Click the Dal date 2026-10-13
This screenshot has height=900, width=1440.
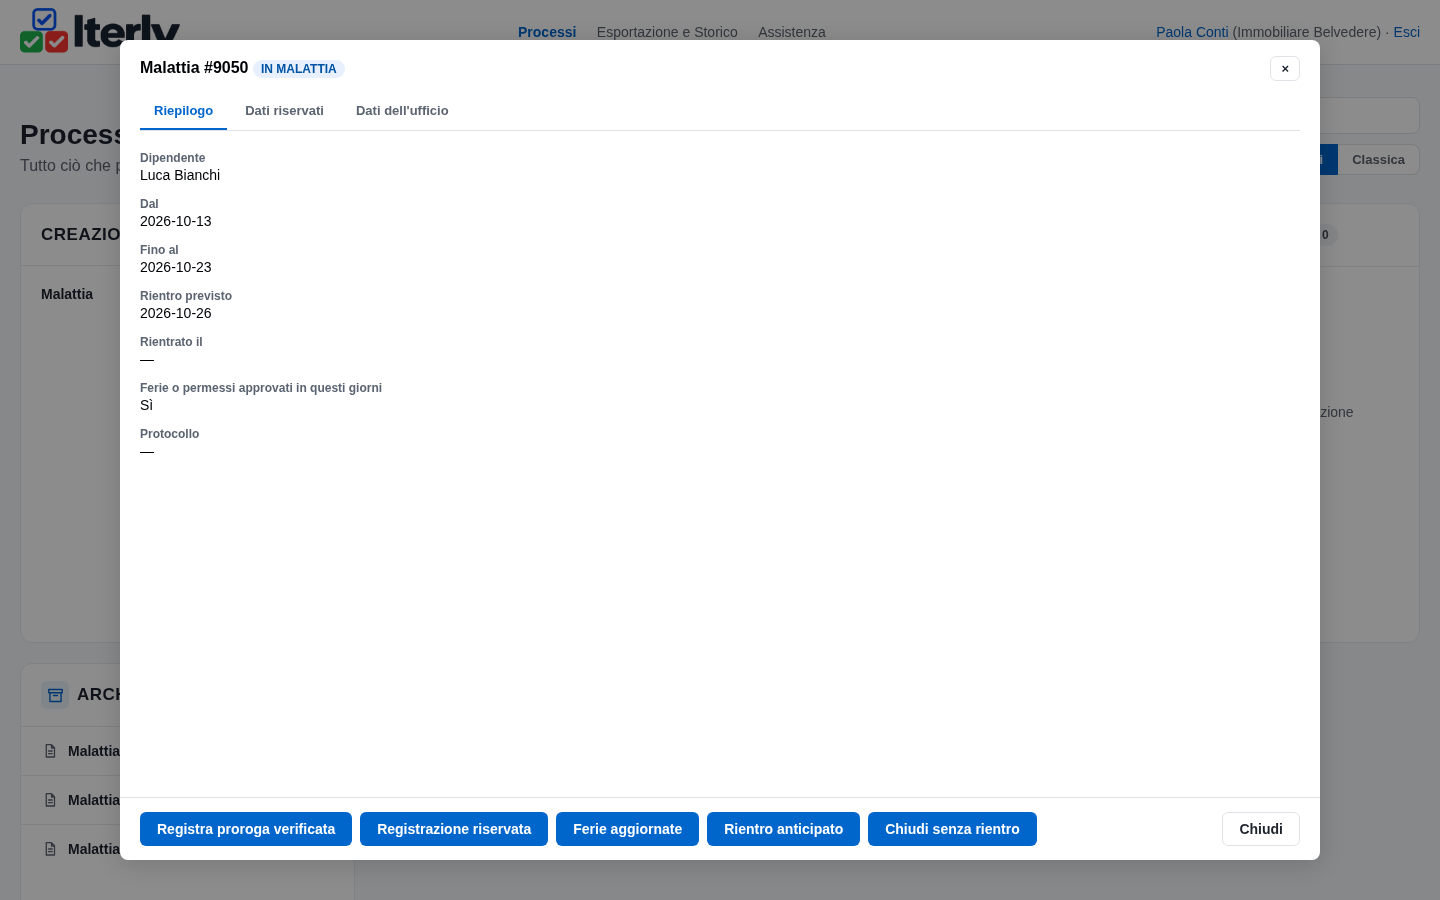pos(176,221)
